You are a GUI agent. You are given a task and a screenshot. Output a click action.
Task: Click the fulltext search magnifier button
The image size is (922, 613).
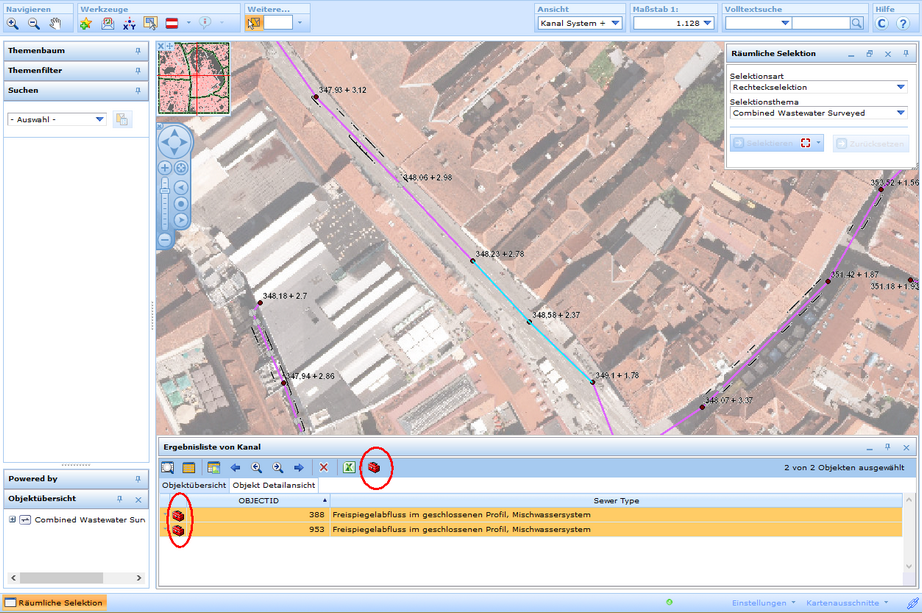coord(857,23)
